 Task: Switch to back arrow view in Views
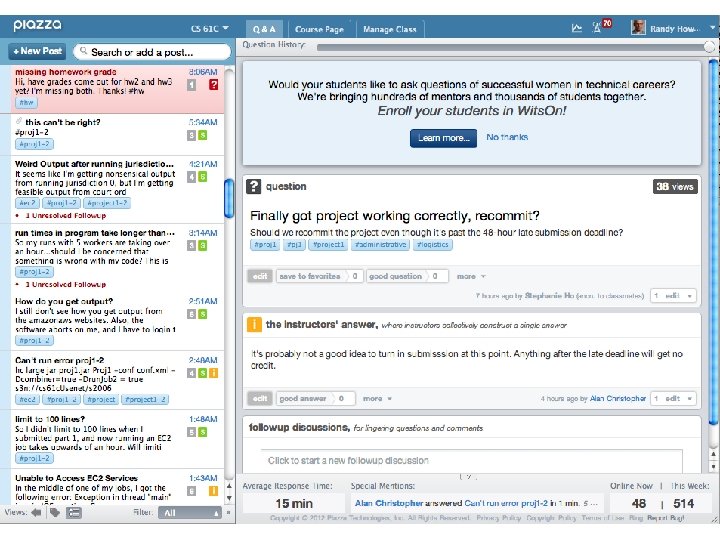coord(36,512)
